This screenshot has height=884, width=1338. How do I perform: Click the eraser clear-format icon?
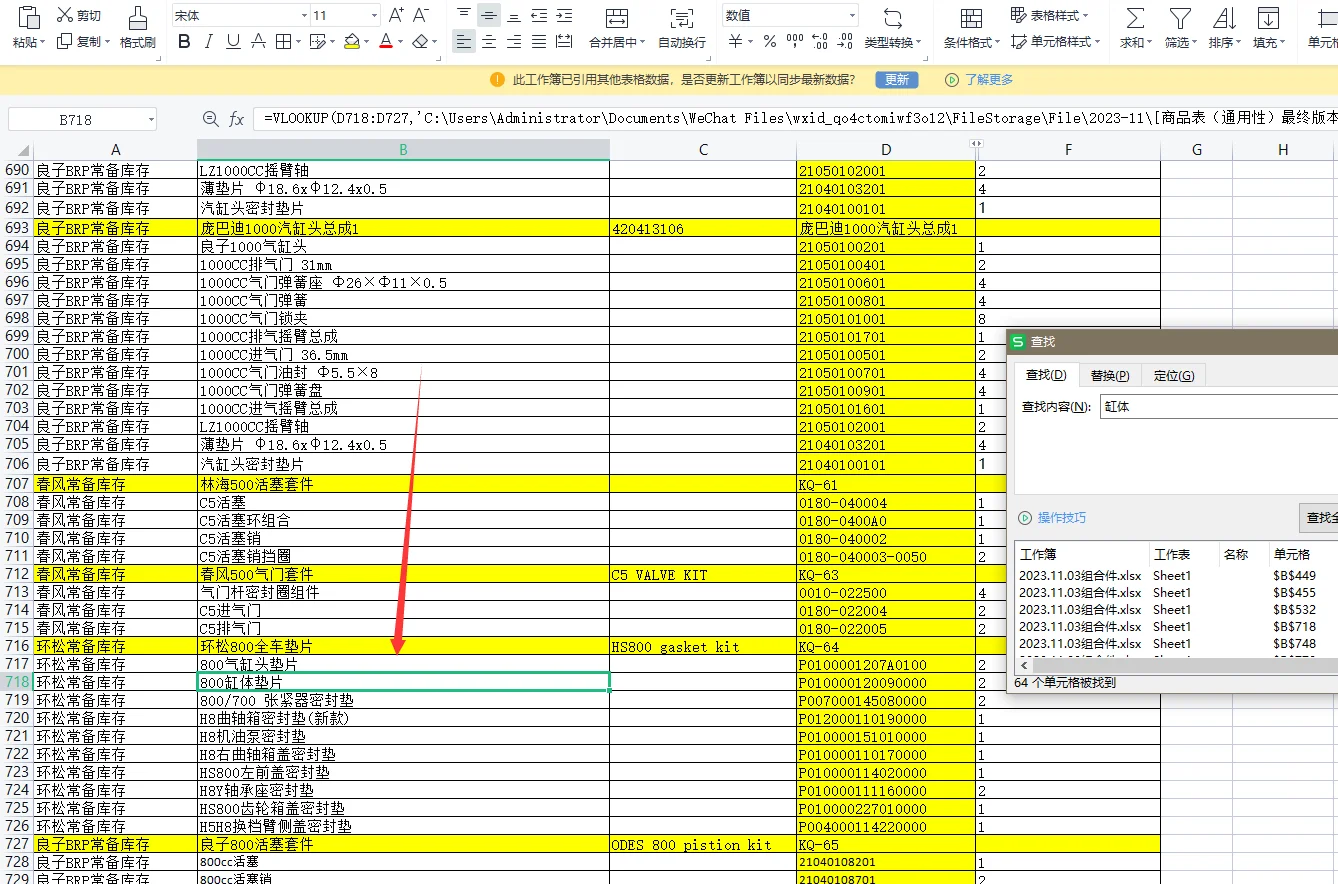tap(420, 41)
